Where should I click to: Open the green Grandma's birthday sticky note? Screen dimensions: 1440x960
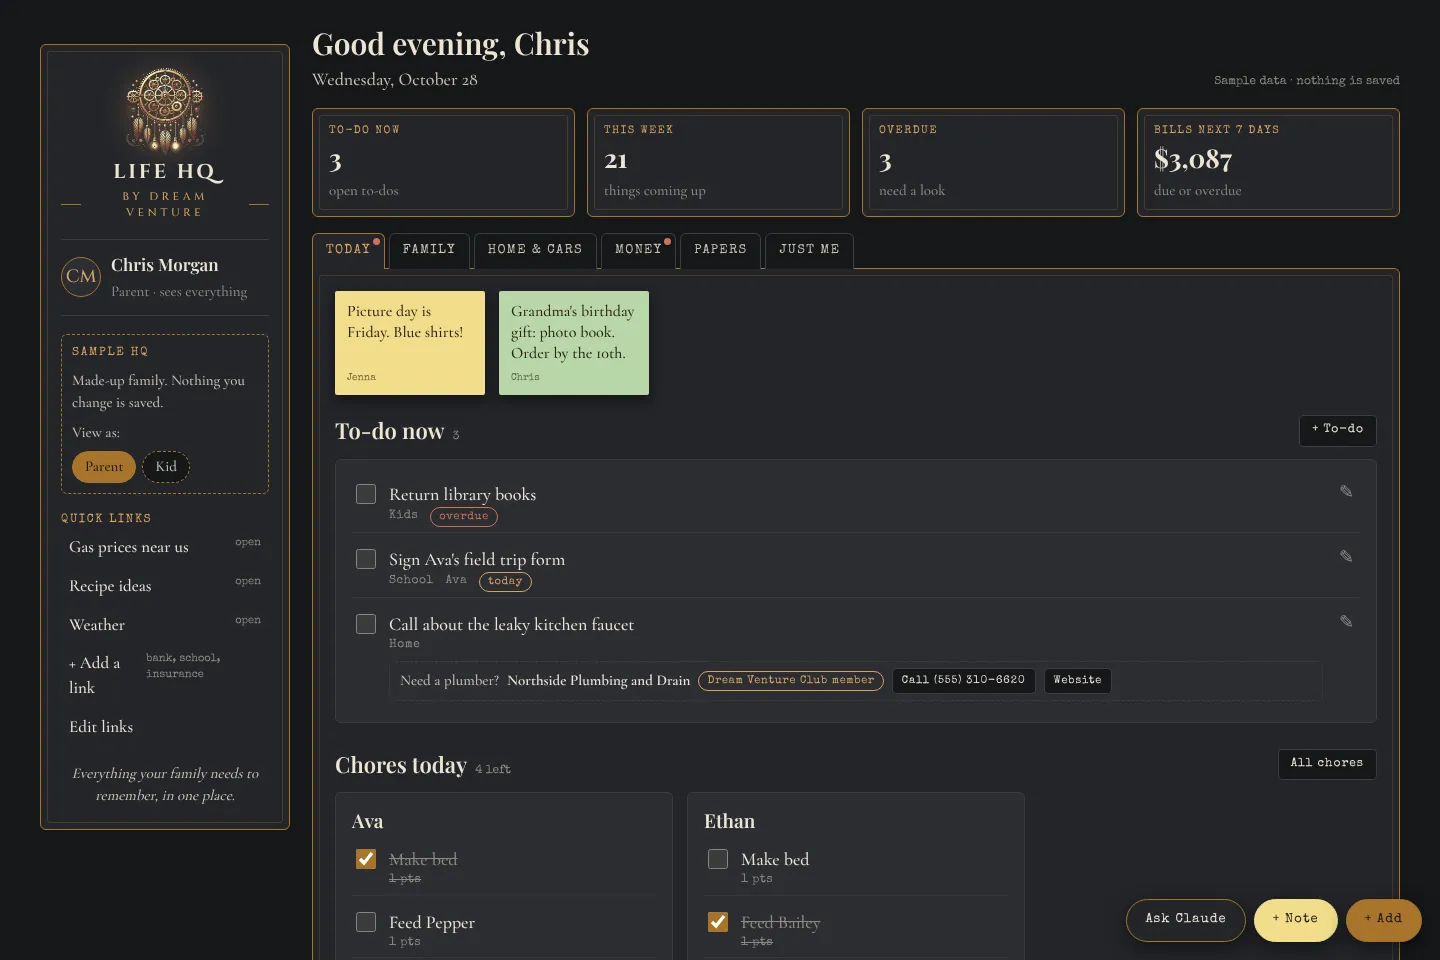pos(574,343)
